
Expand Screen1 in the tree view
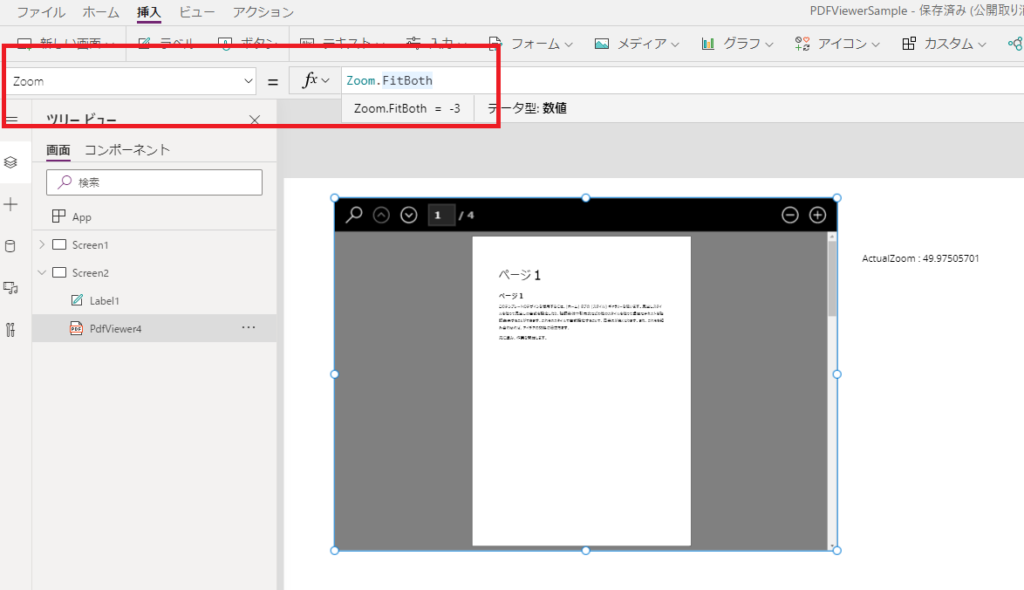(42, 244)
